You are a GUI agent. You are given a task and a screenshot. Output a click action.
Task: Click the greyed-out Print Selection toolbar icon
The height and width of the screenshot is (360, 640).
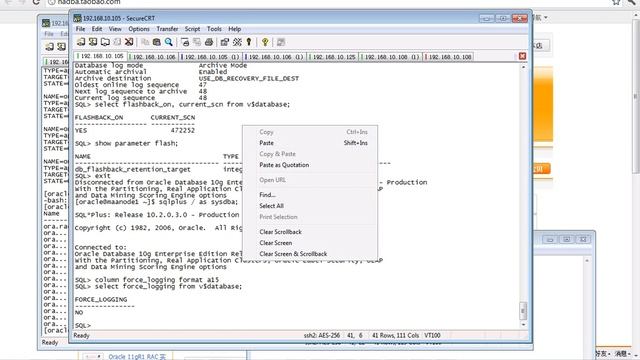[197, 42]
